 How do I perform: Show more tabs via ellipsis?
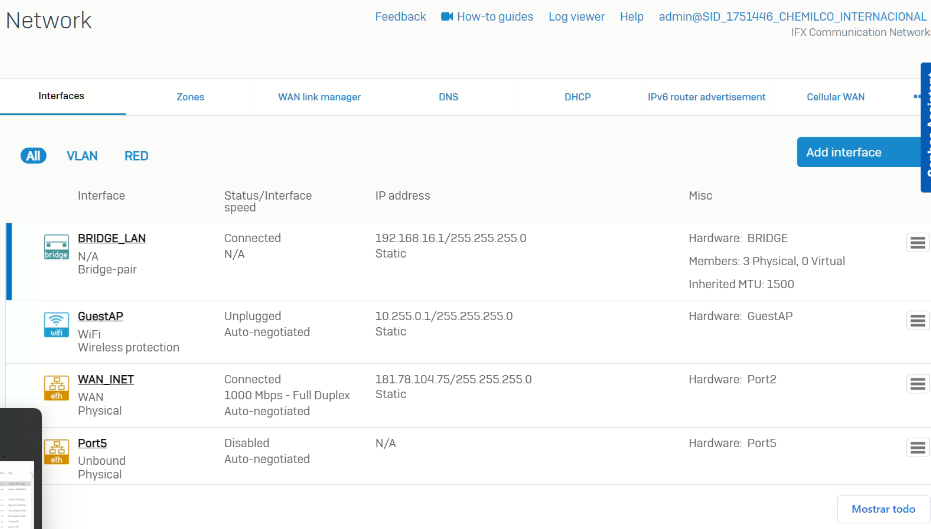(x=917, y=97)
